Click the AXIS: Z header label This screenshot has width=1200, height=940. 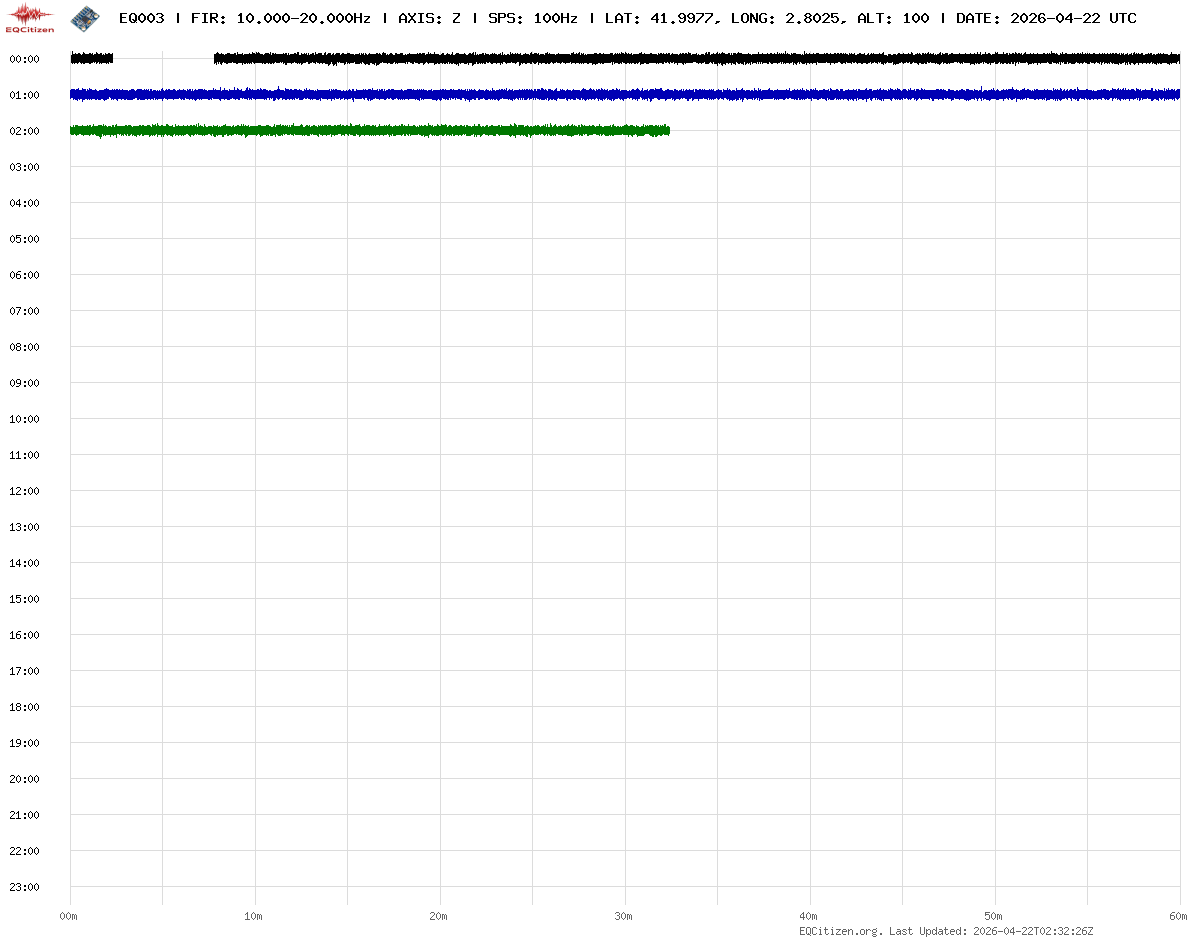pos(429,18)
